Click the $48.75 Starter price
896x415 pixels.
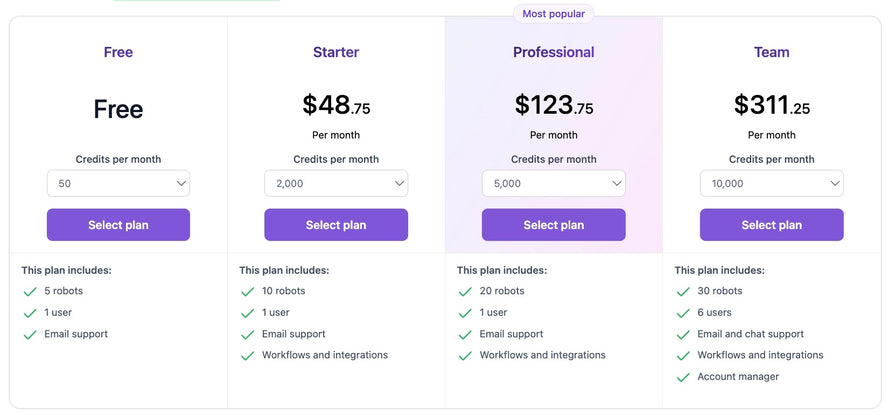coord(336,105)
